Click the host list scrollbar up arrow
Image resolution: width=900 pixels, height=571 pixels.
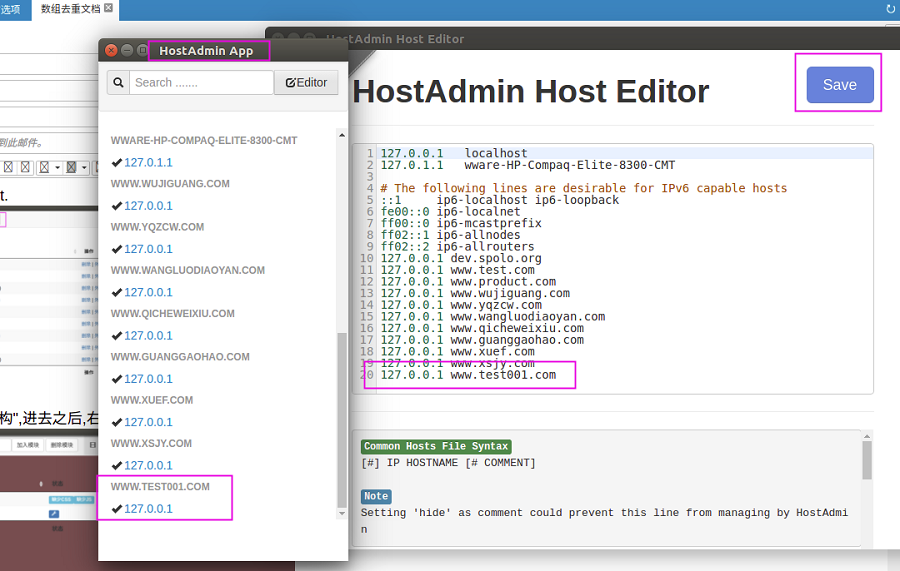(342, 135)
